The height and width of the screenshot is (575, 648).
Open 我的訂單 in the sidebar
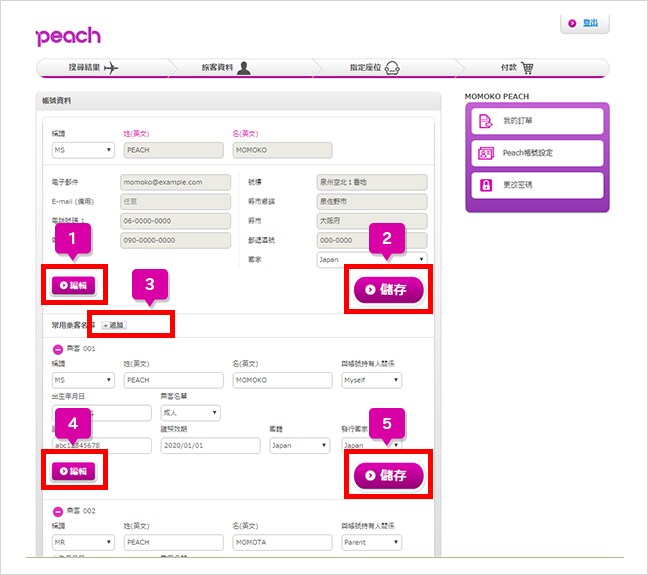click(x=537, y=121)
